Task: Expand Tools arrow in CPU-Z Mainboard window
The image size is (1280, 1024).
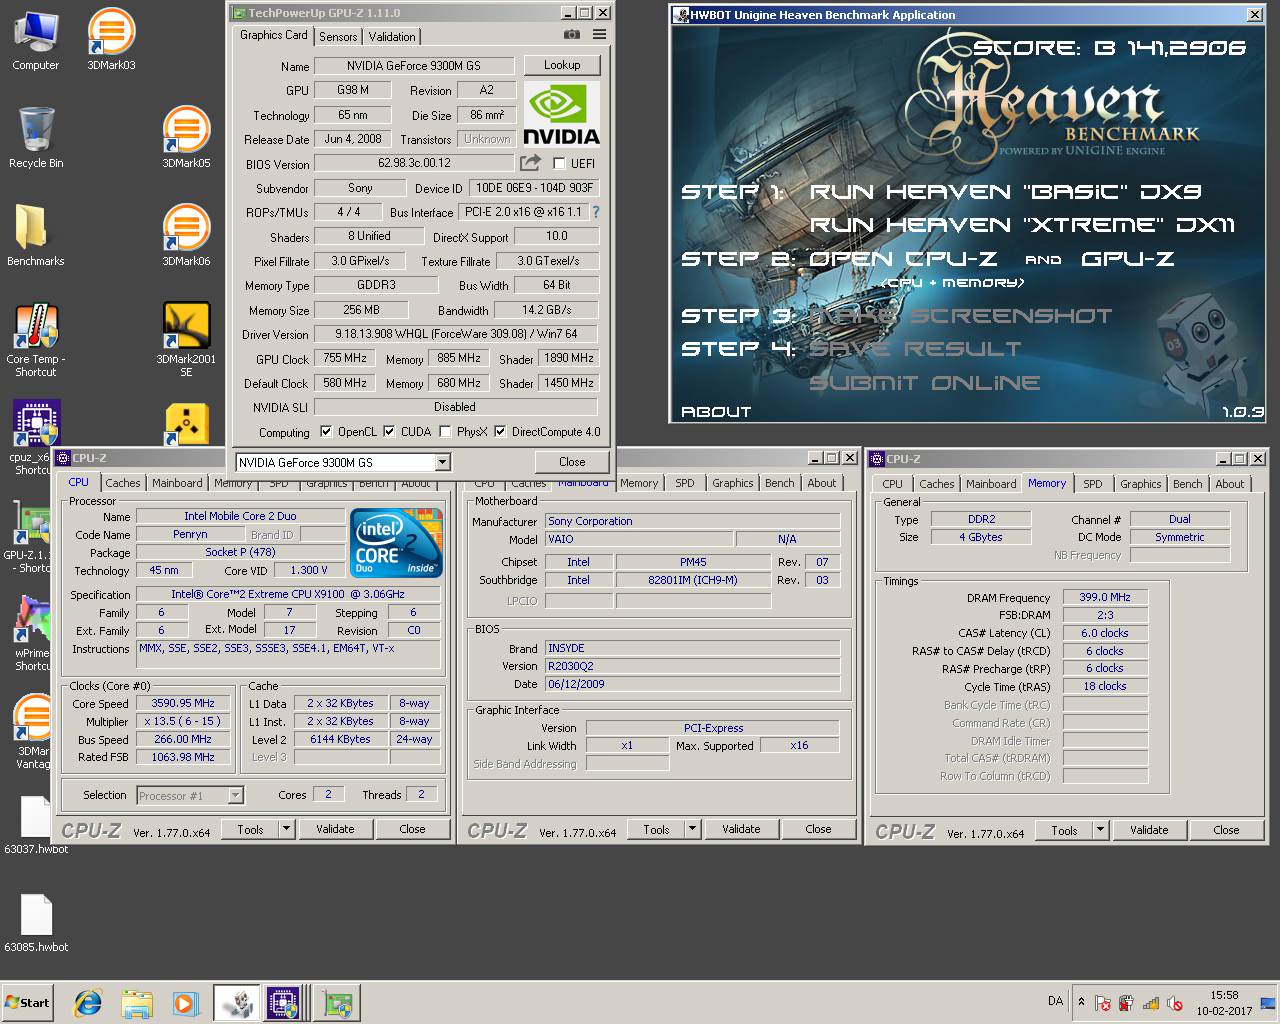Action: 692,829
